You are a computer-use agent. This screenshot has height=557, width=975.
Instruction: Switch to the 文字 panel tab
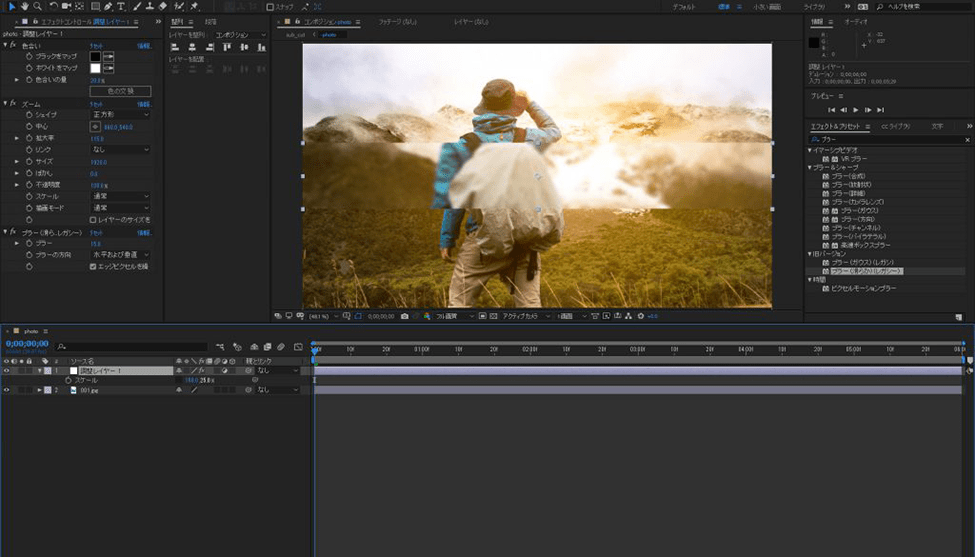click(x=937, y=126)
